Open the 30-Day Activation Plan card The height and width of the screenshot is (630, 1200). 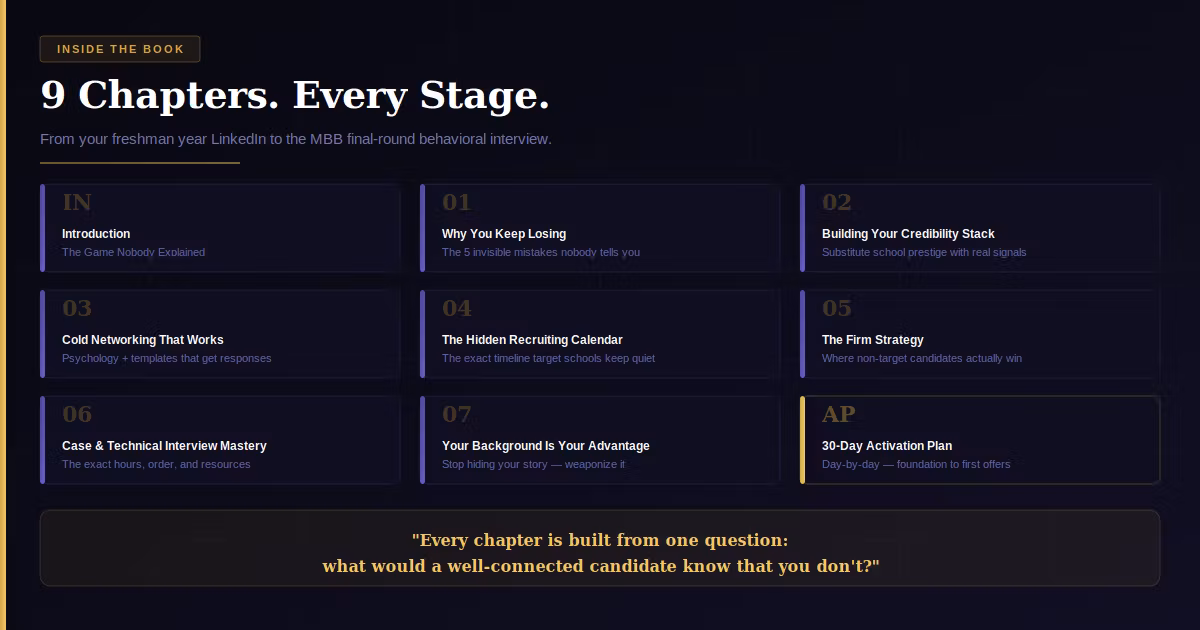coord(980,440)
